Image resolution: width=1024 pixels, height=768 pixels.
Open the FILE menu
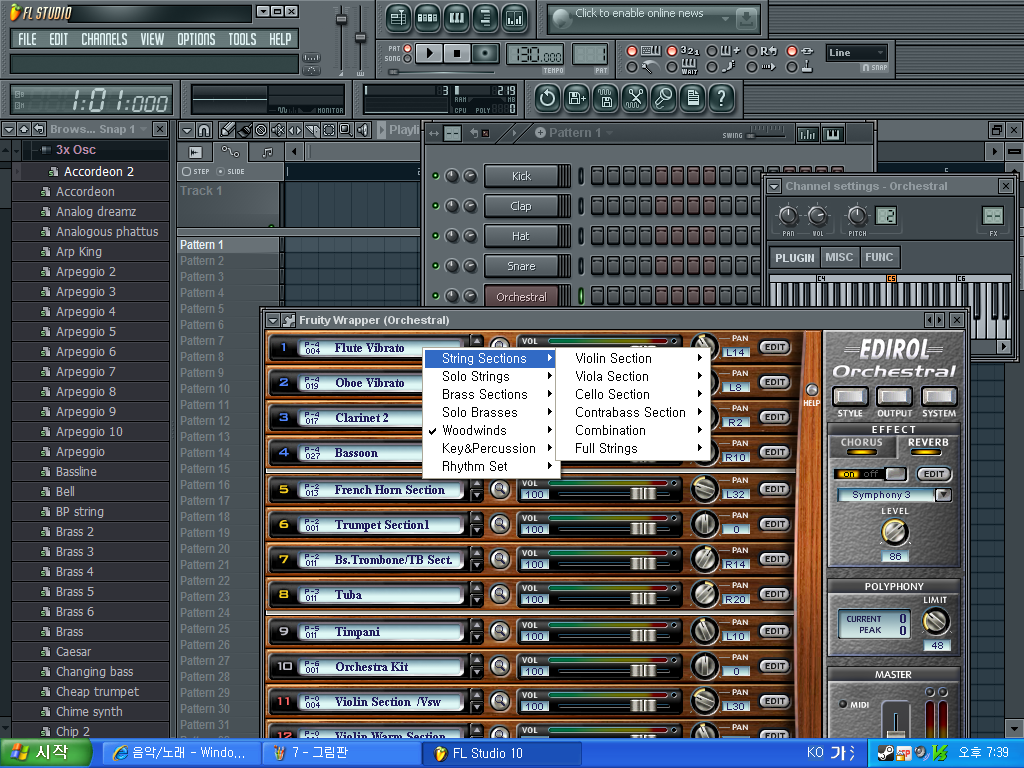point(27,39)
